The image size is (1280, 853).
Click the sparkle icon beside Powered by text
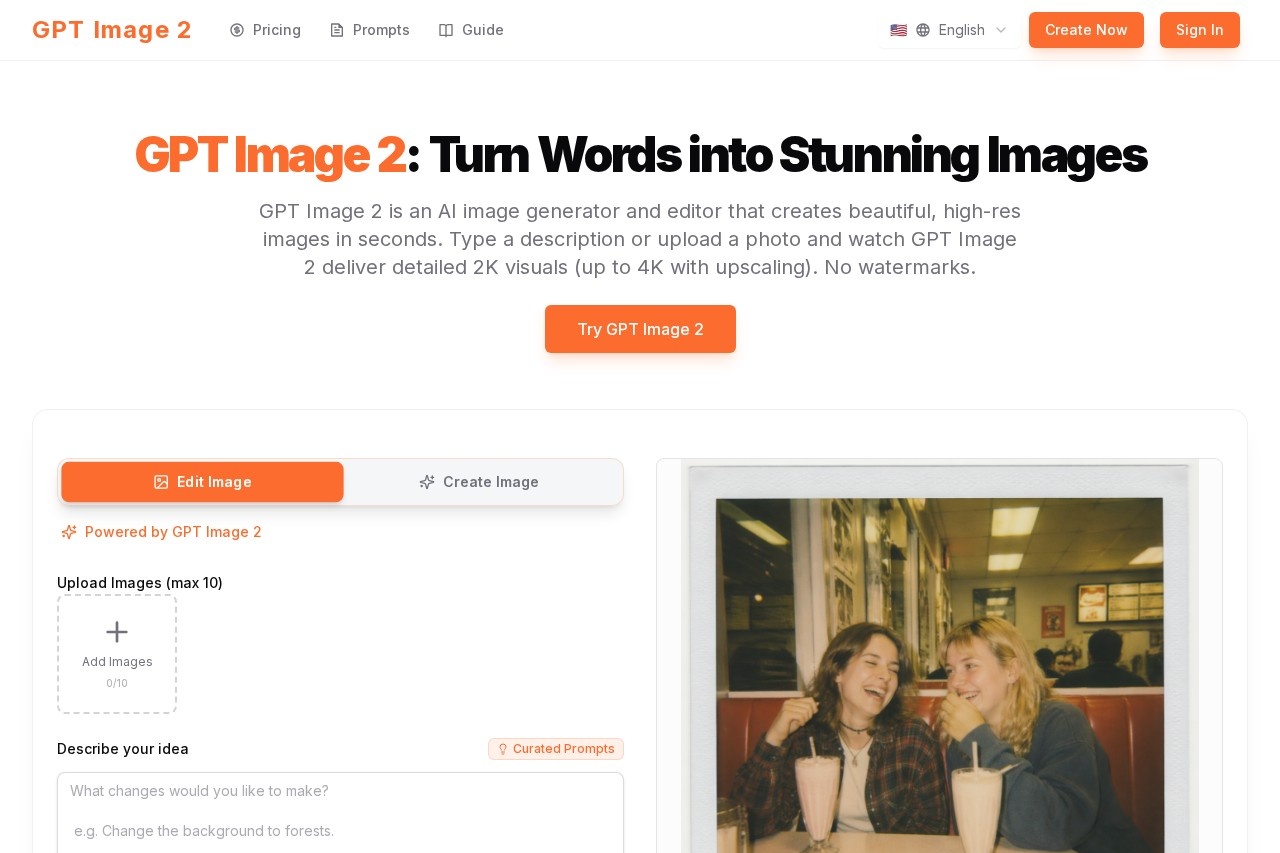69,532
